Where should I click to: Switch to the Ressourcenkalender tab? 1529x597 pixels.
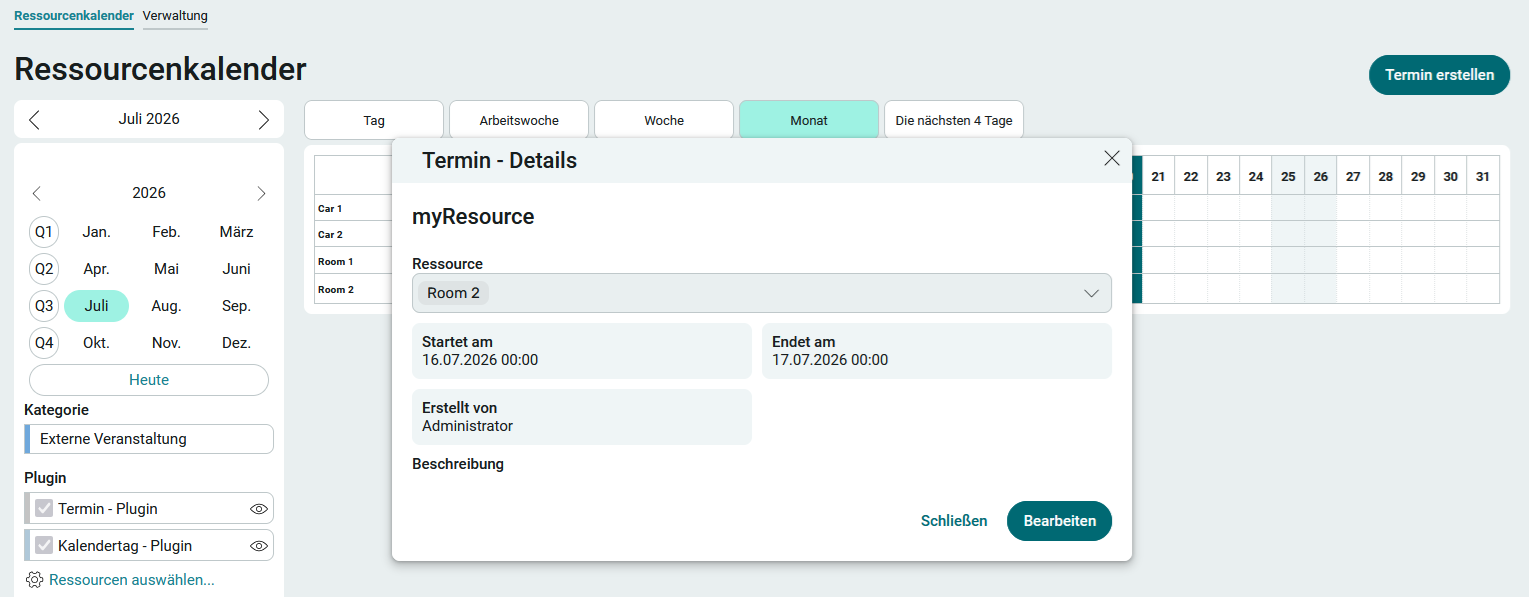tap(74, 16)
